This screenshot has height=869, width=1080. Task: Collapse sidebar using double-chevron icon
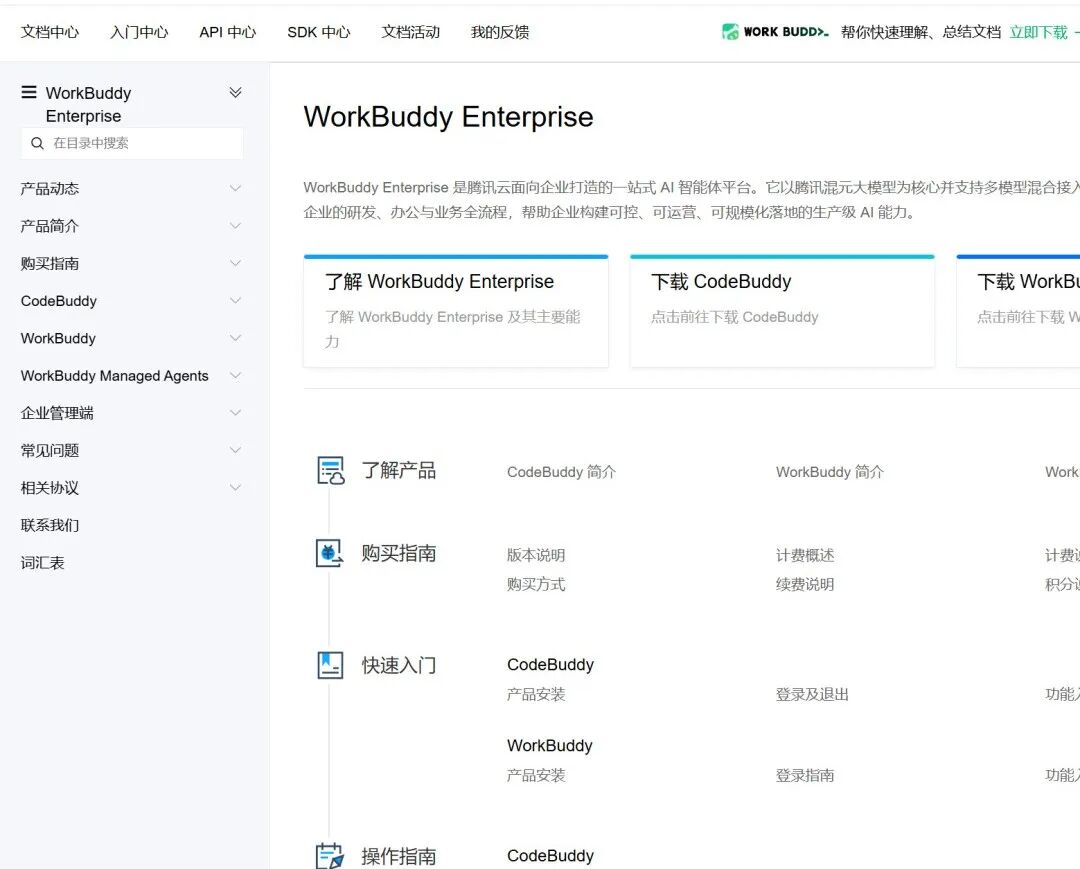(x=236, y=92)
